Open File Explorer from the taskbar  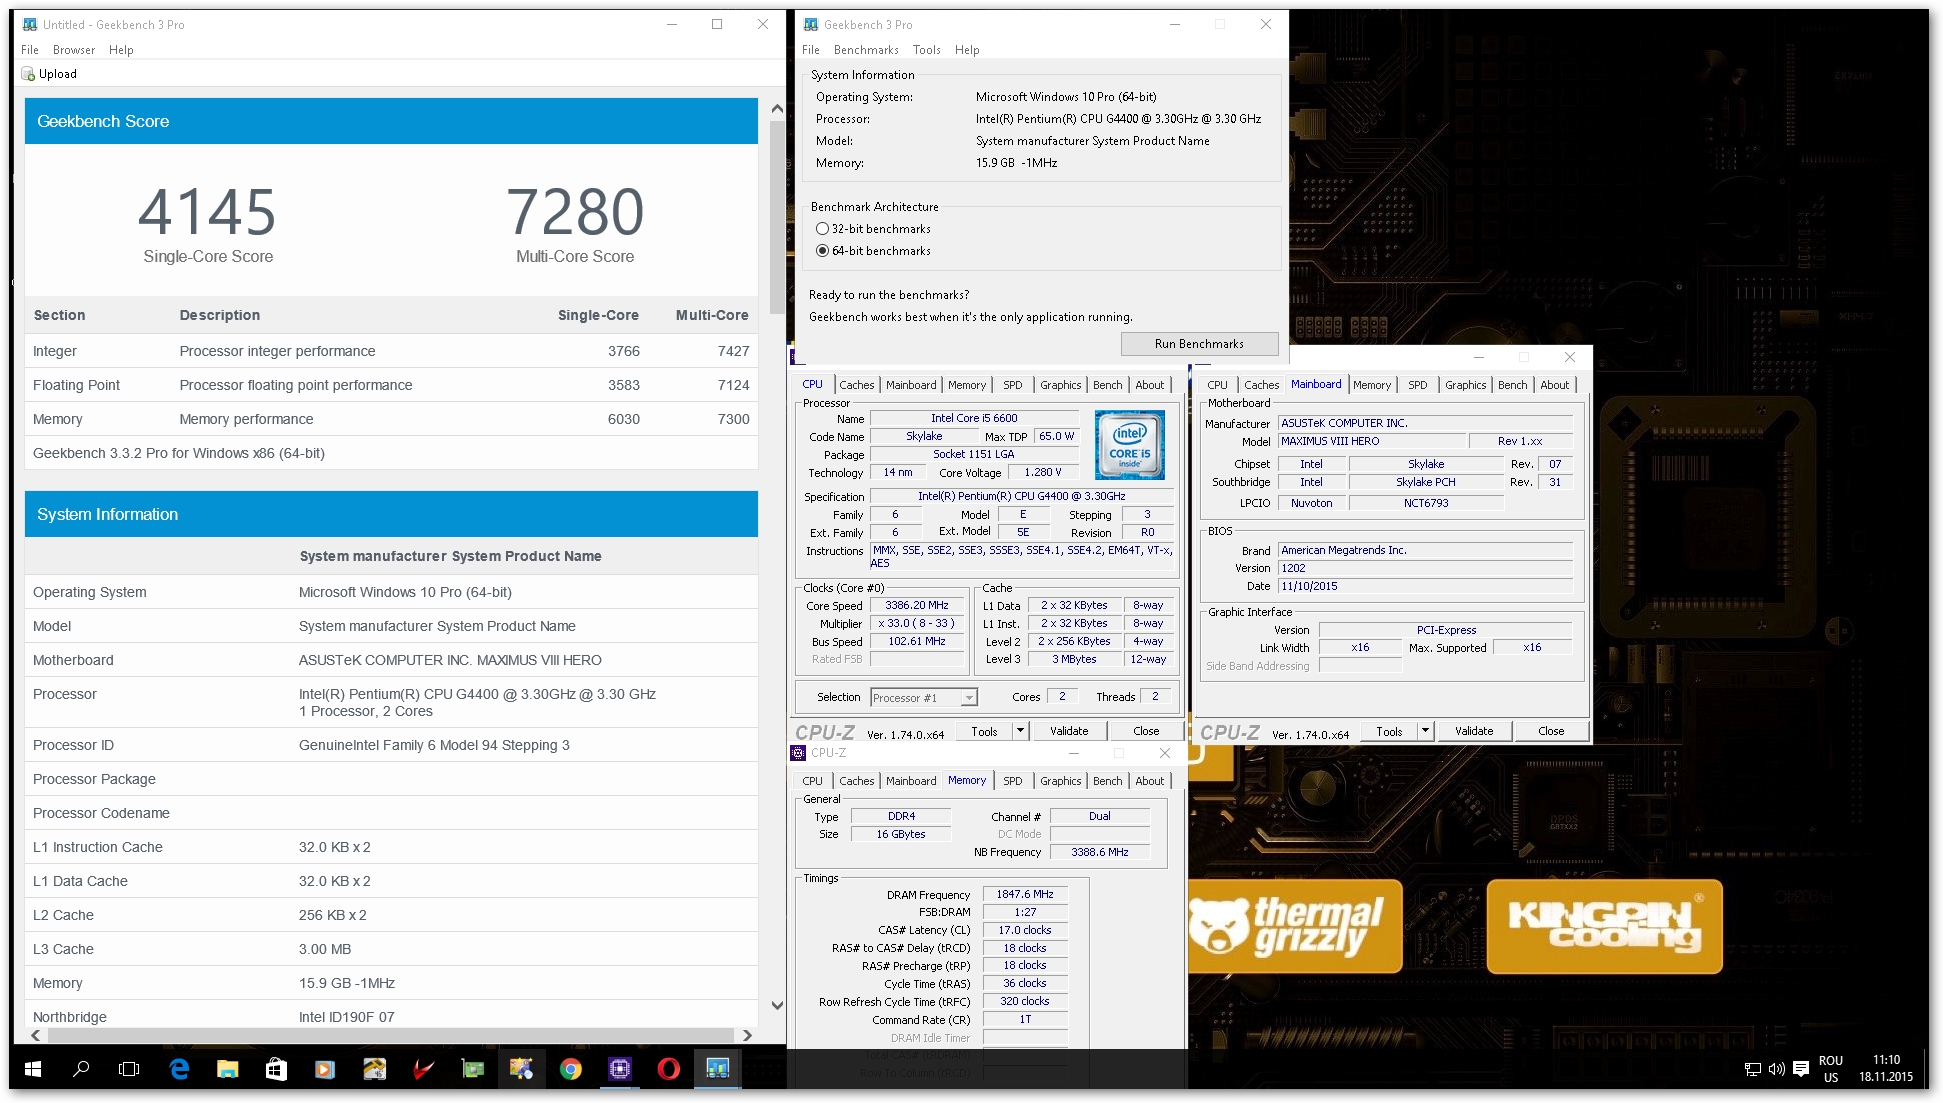point(228,1069)
